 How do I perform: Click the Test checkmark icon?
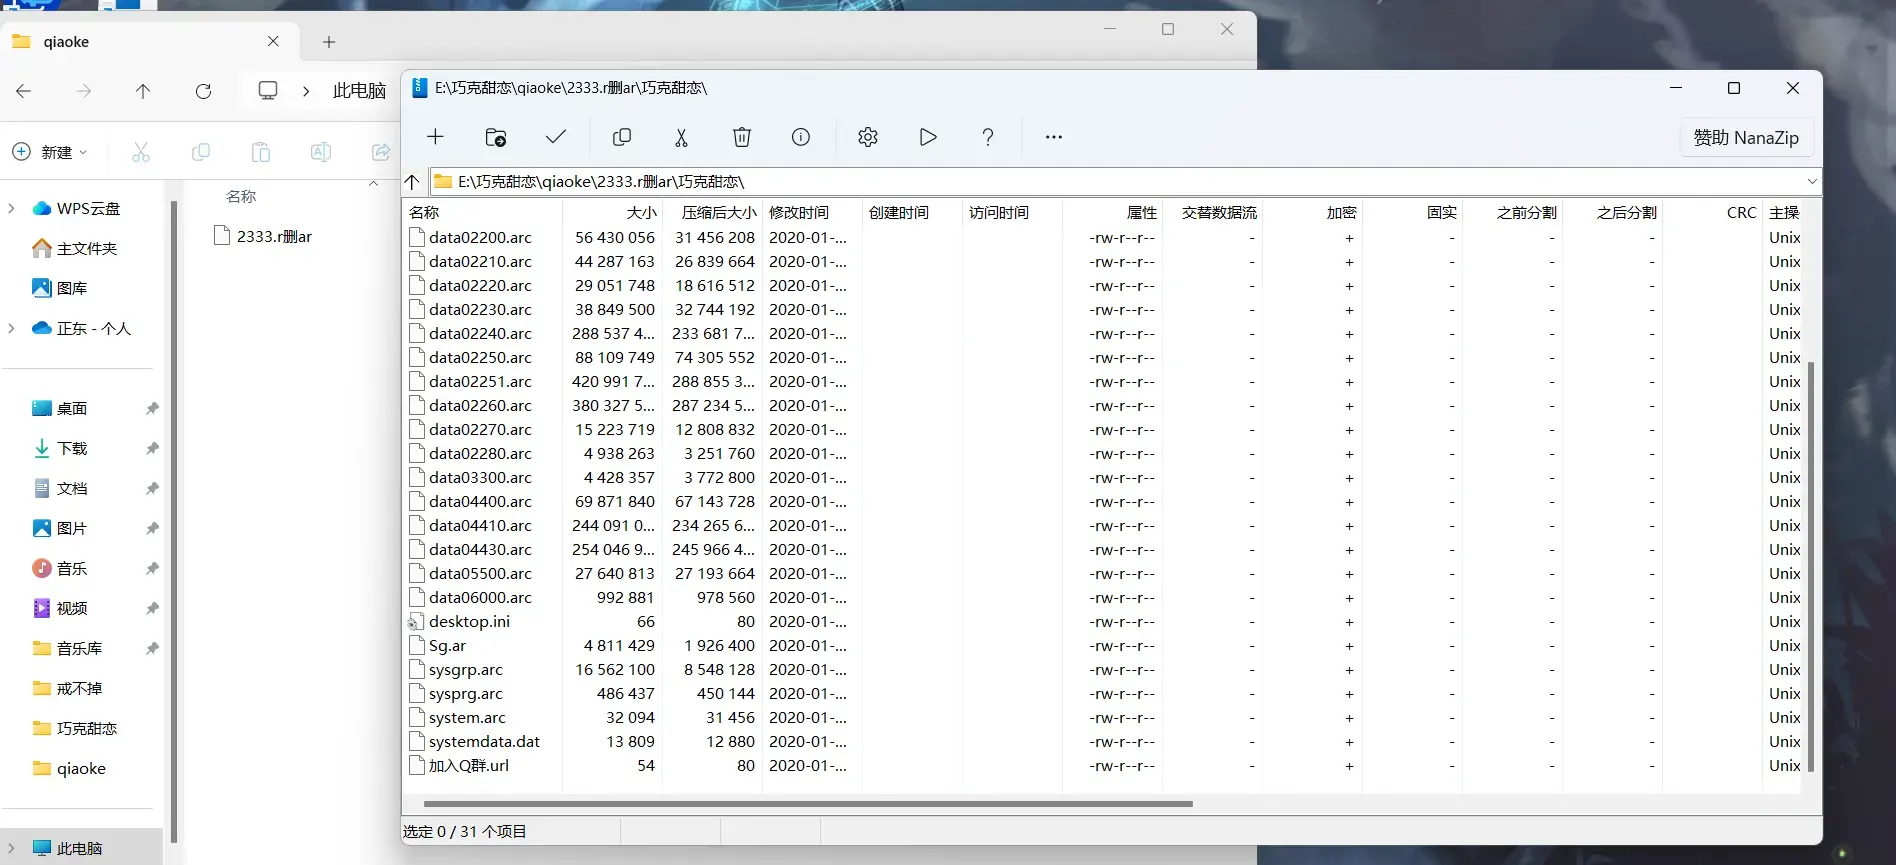556,137
